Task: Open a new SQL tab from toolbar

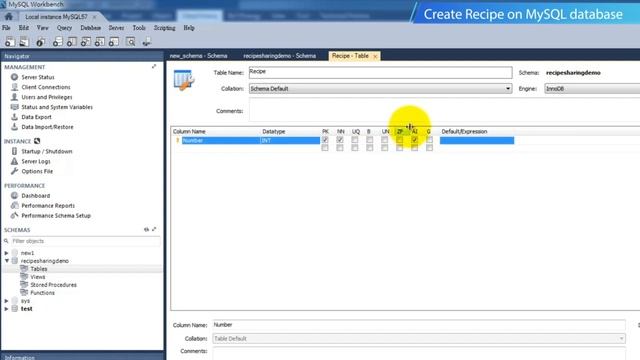Action: 10,42
